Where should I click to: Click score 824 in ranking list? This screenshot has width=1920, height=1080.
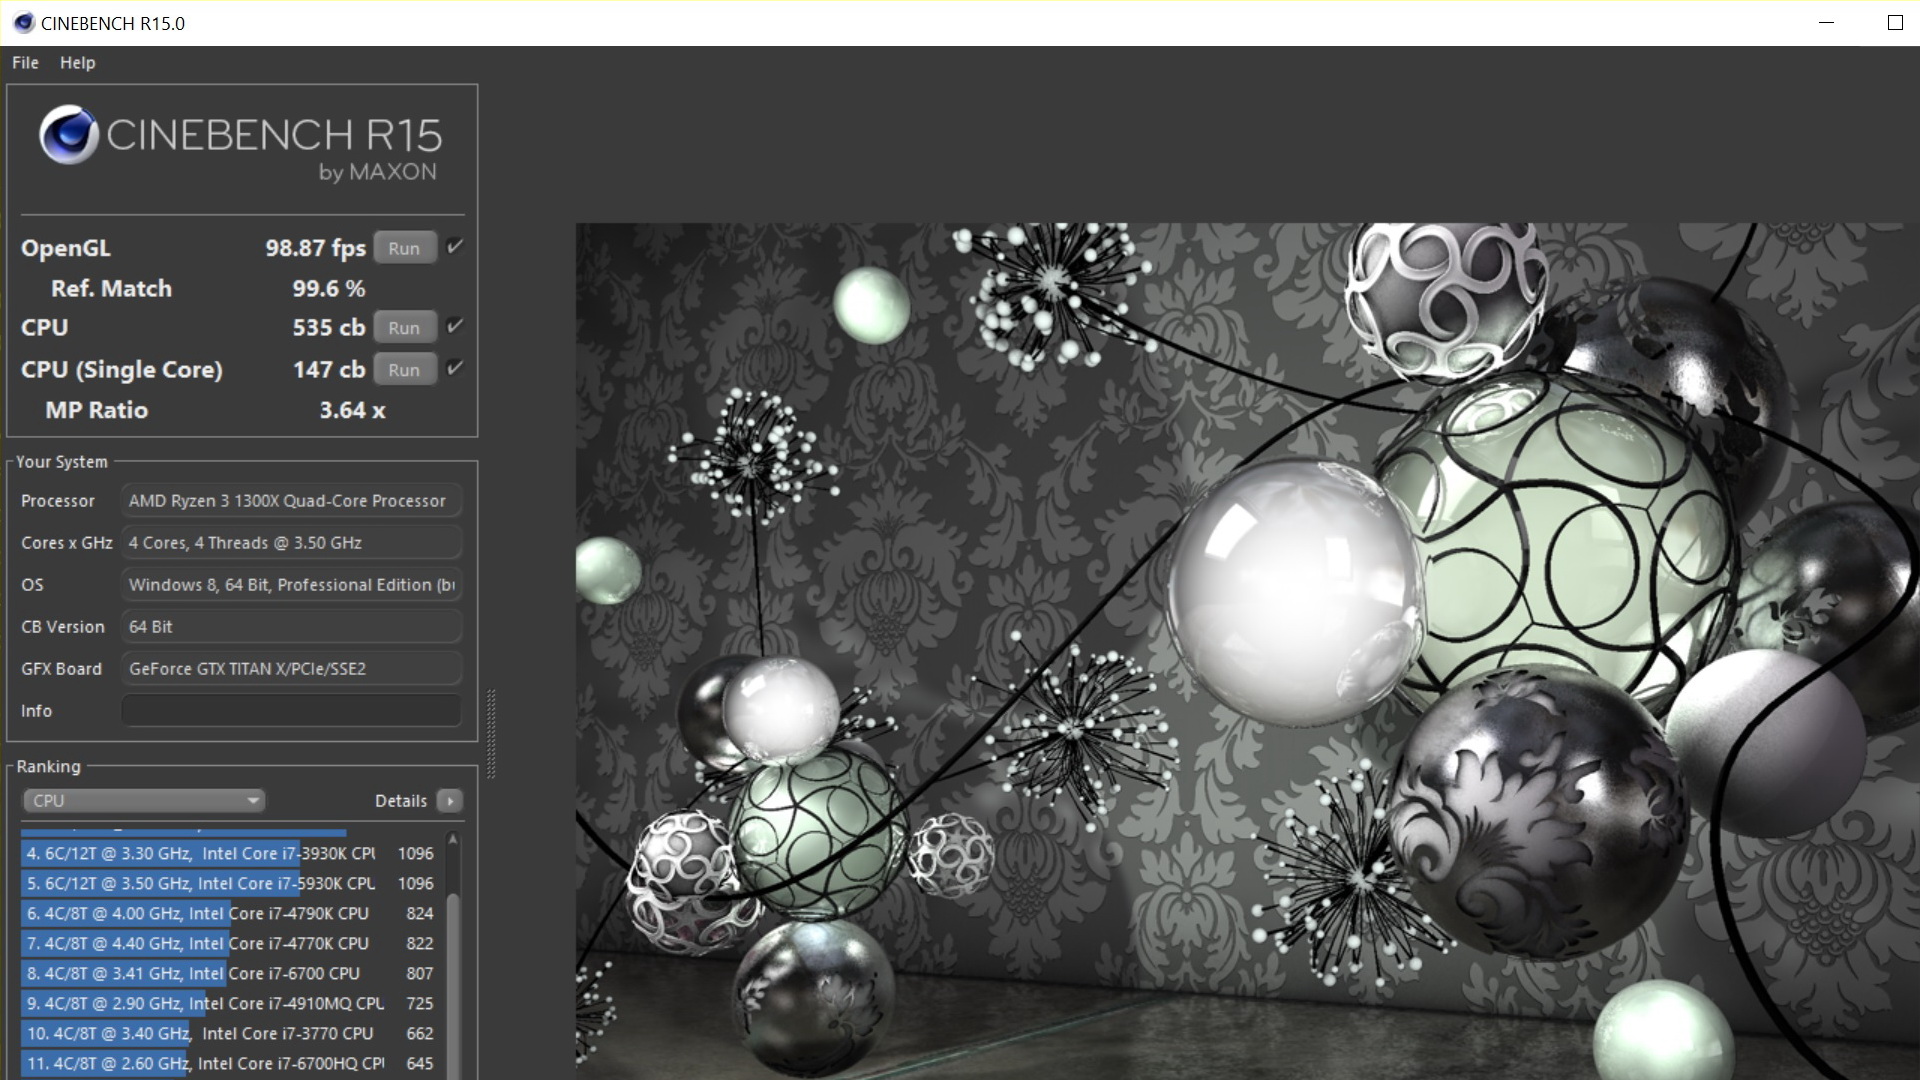[420, 913]
